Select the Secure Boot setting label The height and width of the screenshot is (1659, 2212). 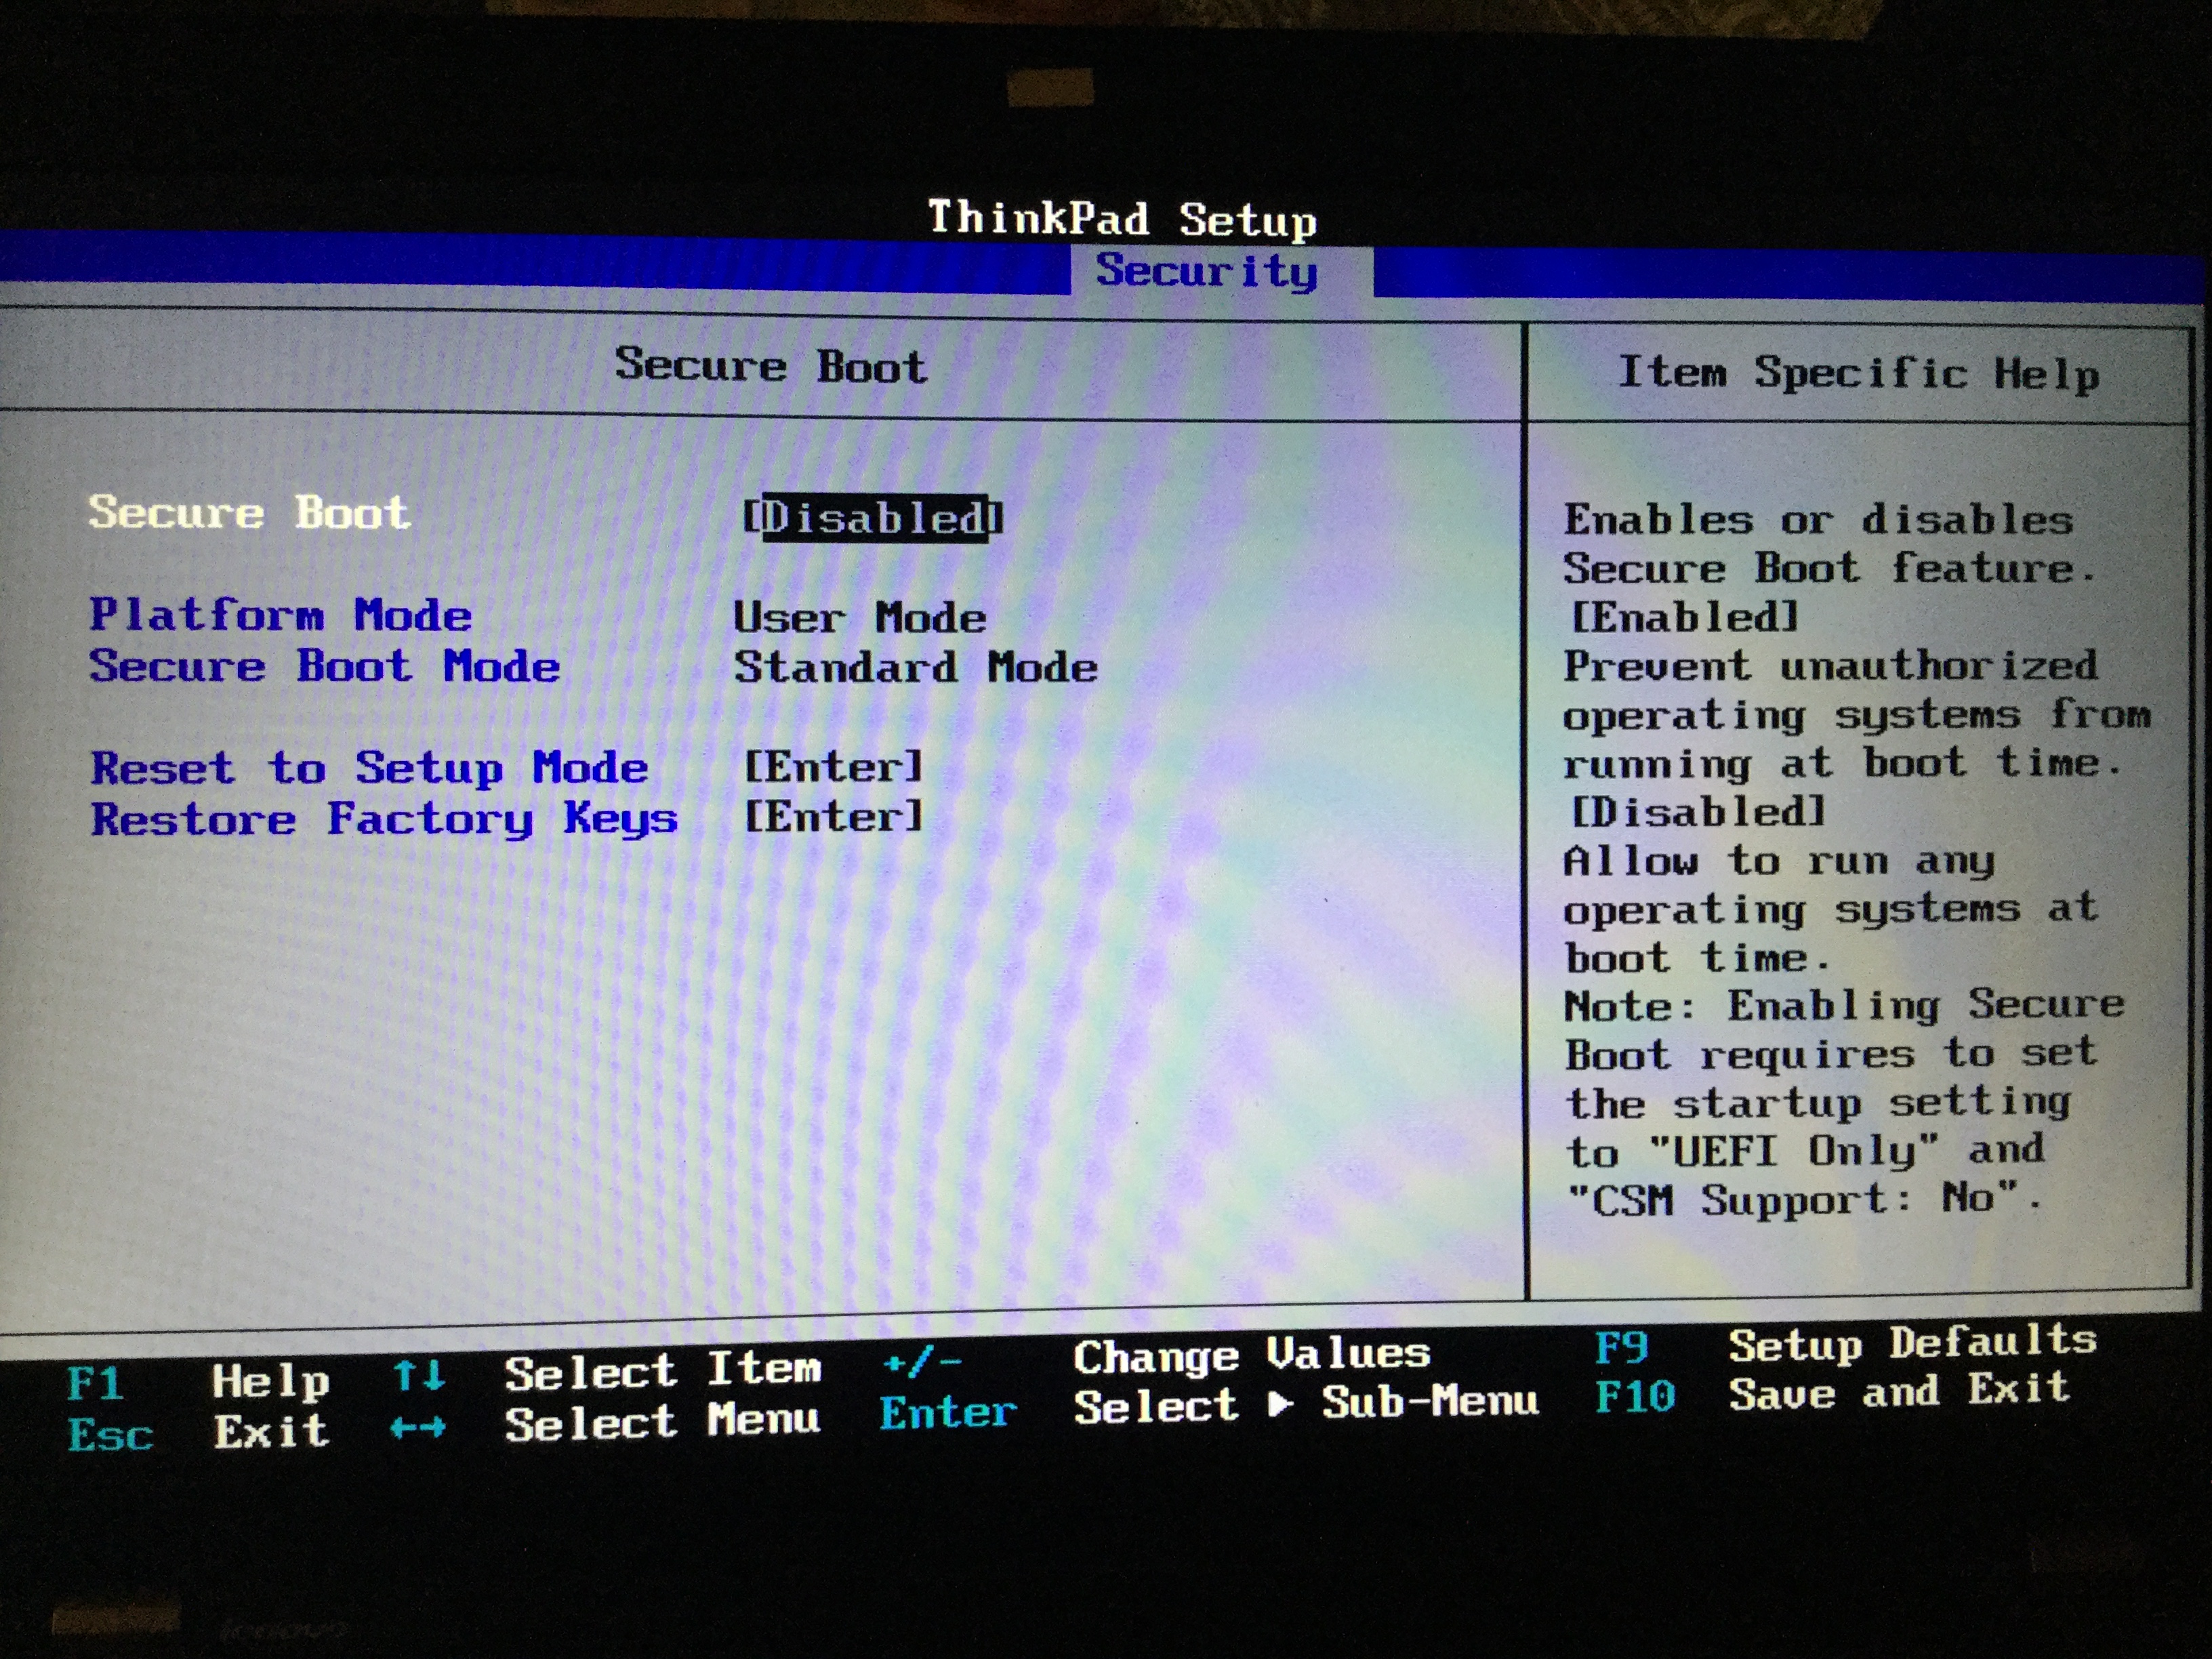pyautogui.click(x=249, y=513)
